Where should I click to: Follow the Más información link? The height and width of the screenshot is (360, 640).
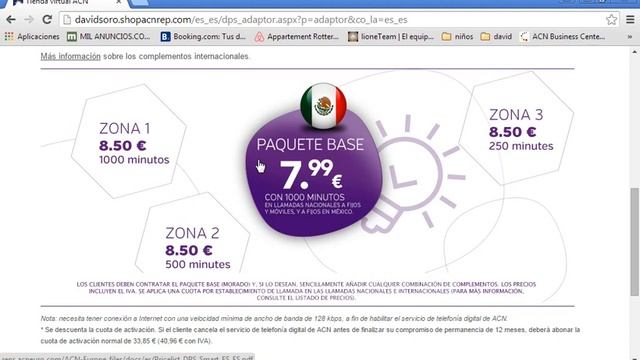pos(70,56)
